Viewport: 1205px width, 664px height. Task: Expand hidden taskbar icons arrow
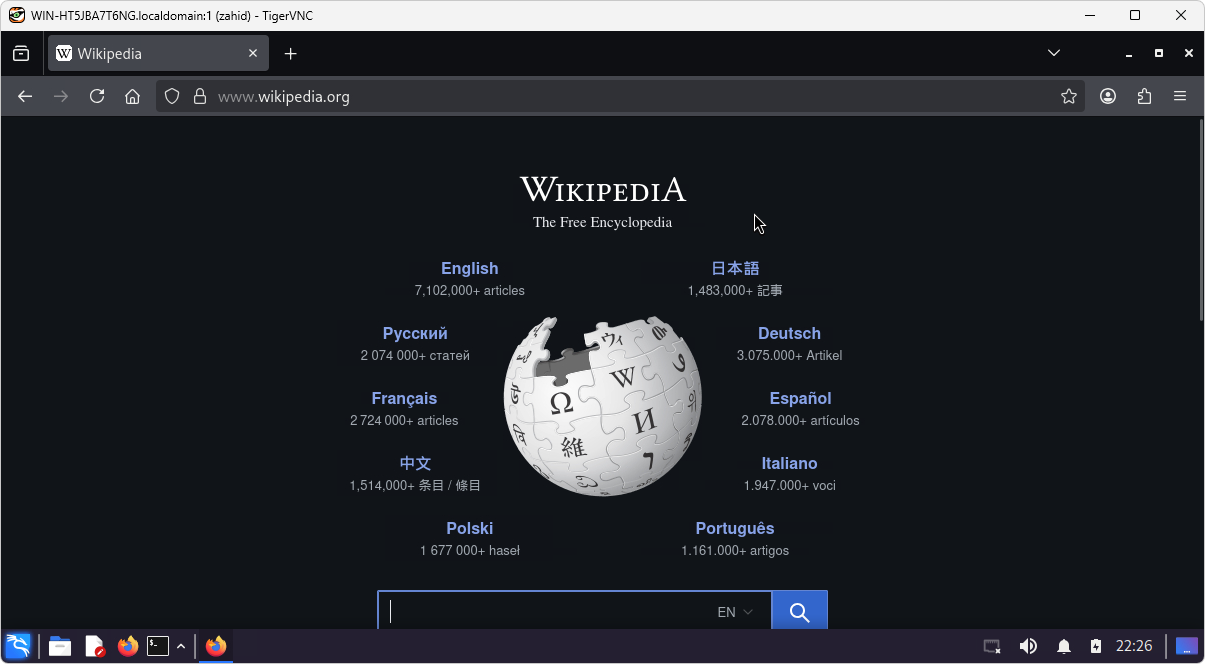(x=181, y=646)
